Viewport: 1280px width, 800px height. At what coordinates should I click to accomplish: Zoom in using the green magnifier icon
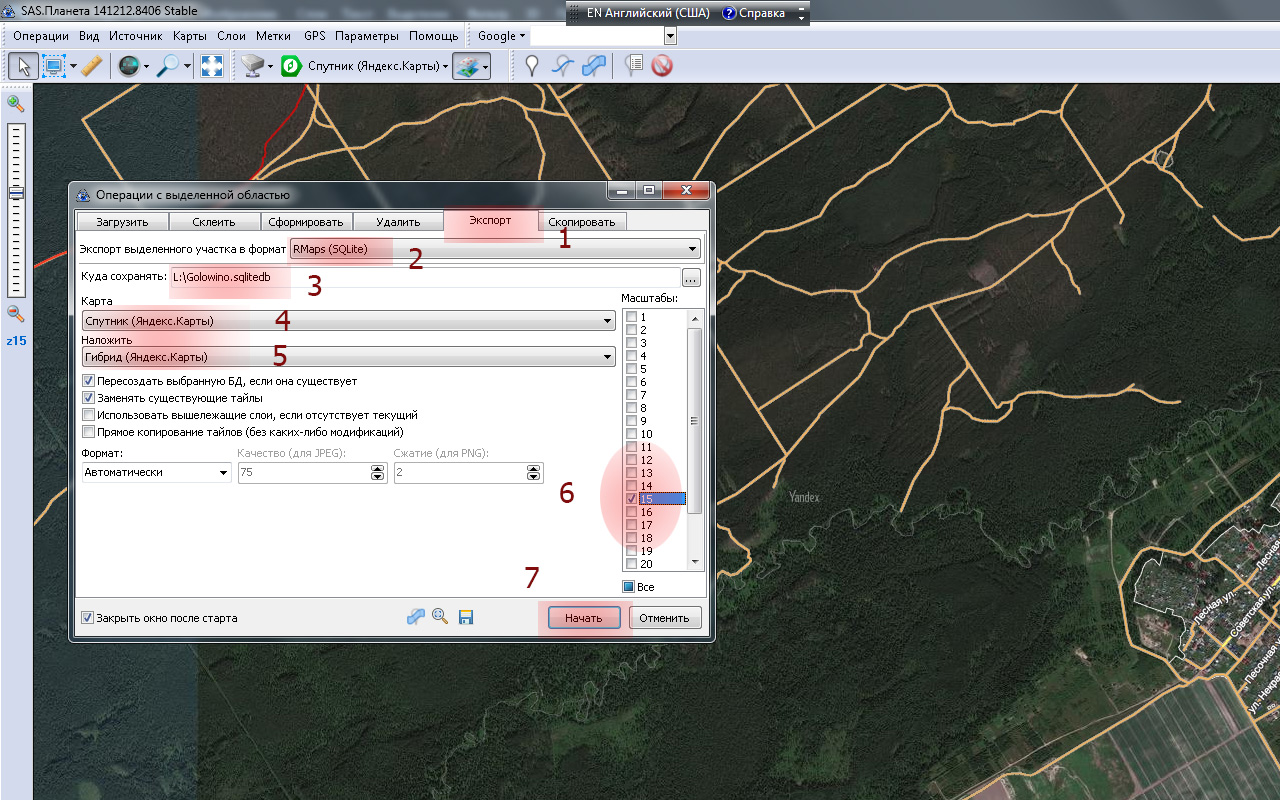pos(16,103)
